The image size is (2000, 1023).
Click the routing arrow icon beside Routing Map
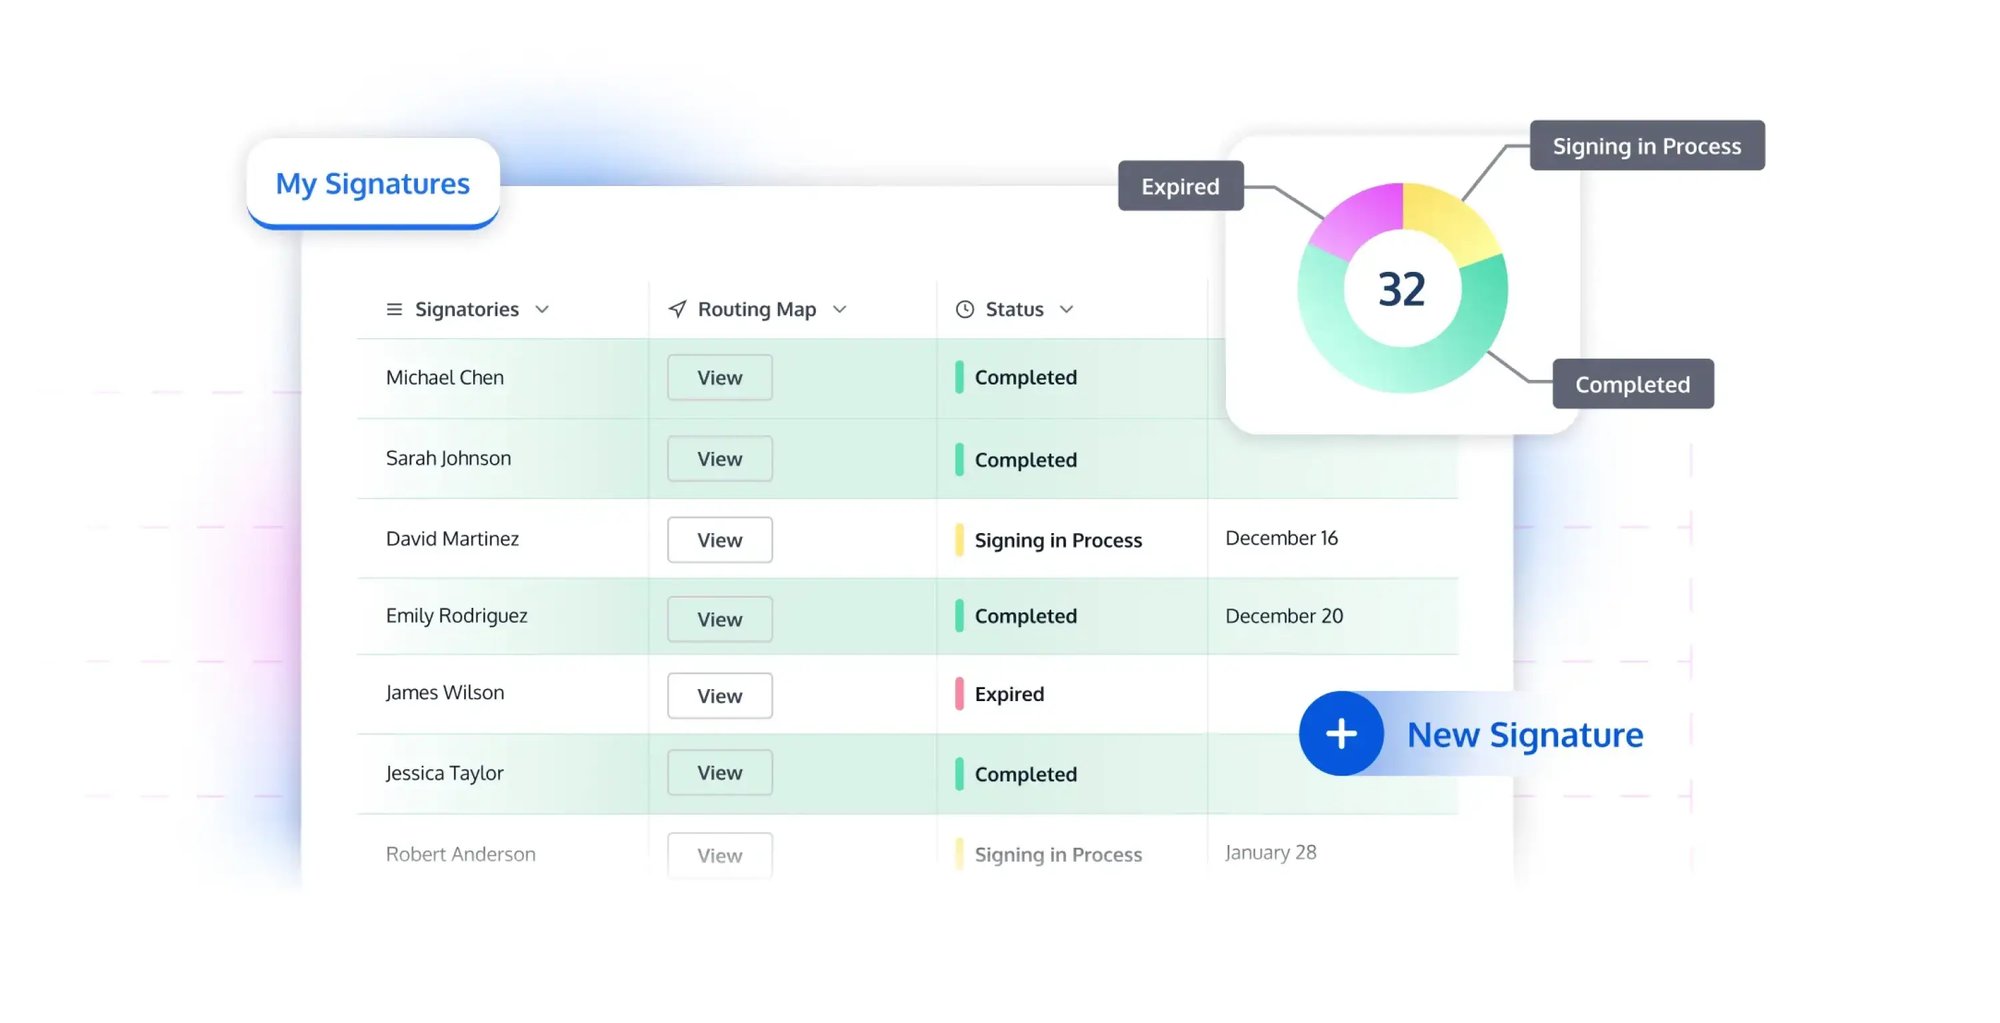coord(677,309)
